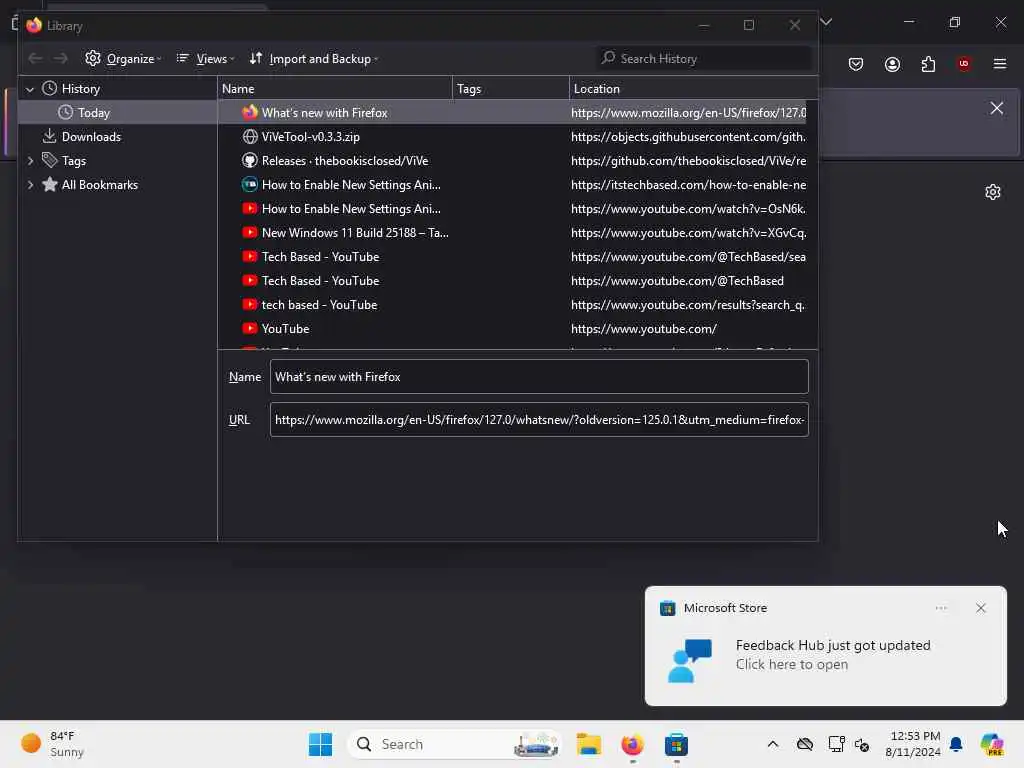Open new tab page settings gear

click(x=993, y=192)
